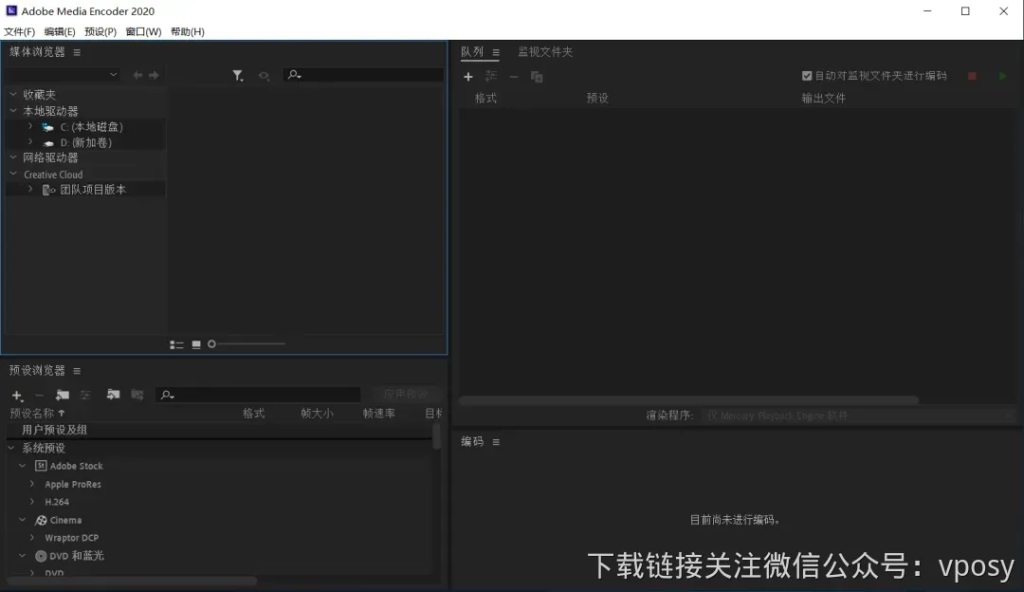The height and width of the screenshot is (592, 1024).
Task: Click the preset browser search field
Action: point(258,395)
